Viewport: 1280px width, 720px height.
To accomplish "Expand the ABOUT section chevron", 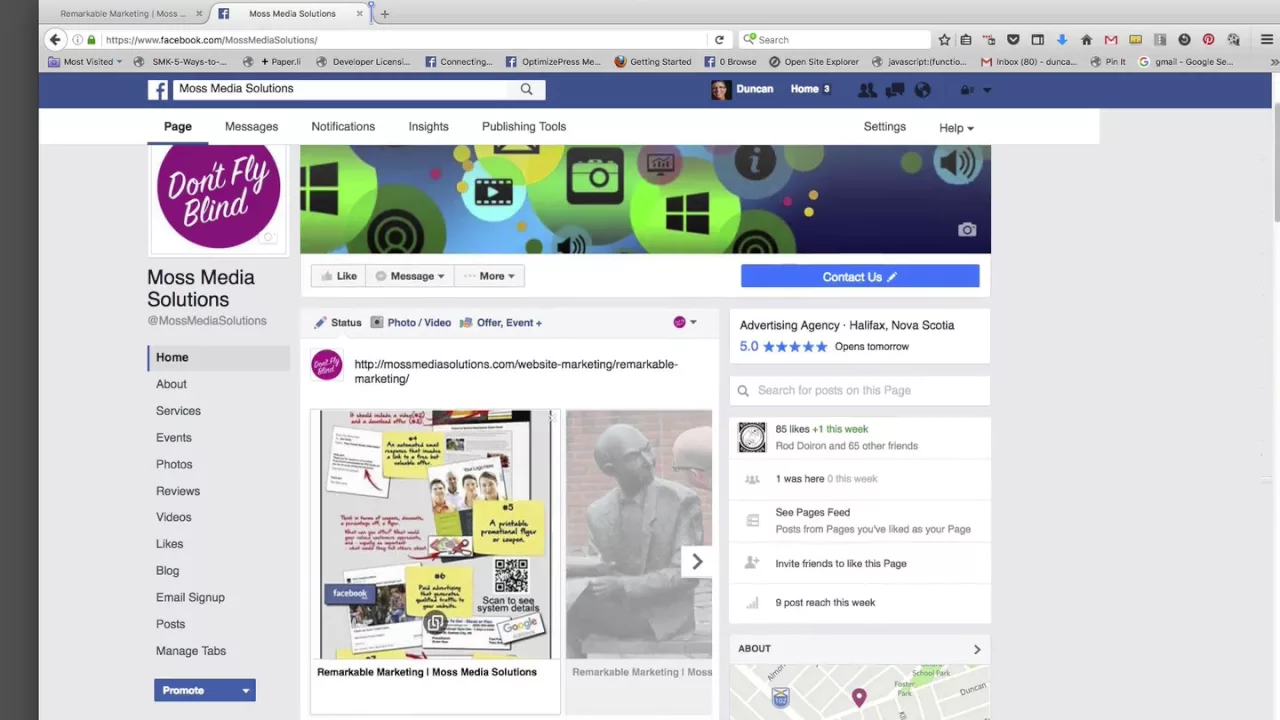I will pyautogui.click(x=977, y=649).
